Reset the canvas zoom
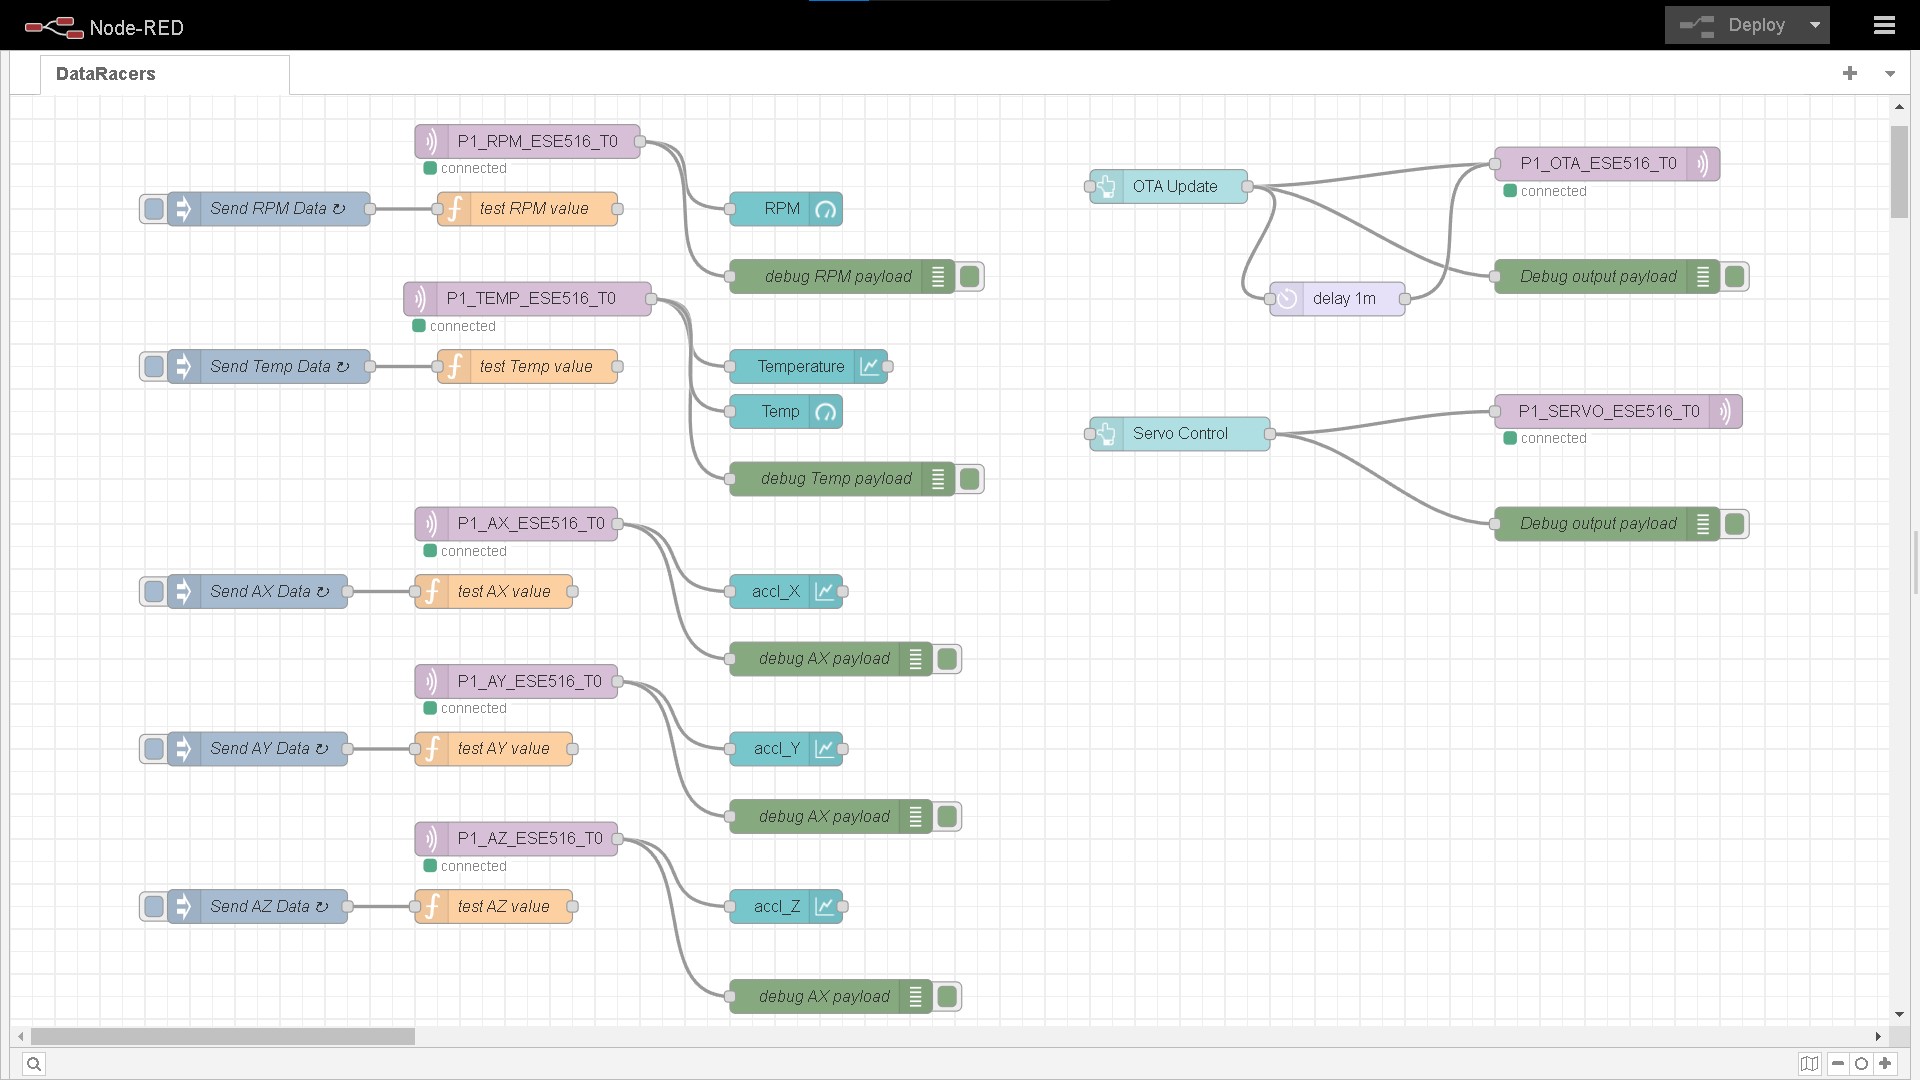The width and height of the screenshot is (1920, 1080). [1861, 1064]
